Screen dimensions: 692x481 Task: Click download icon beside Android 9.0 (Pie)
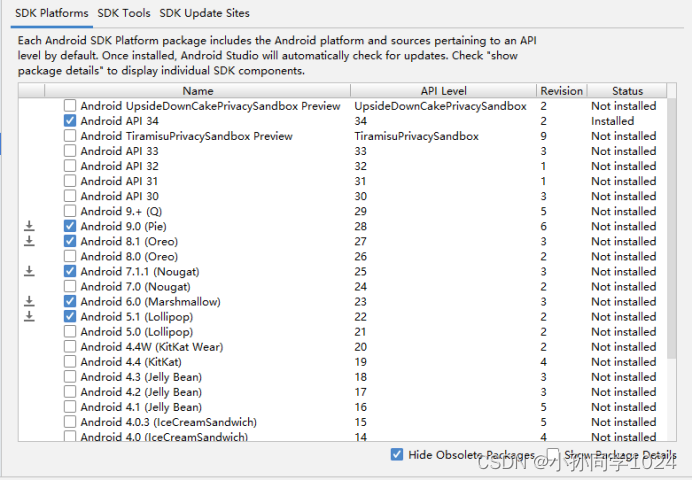pyautogui.click(x=29, y=226)
